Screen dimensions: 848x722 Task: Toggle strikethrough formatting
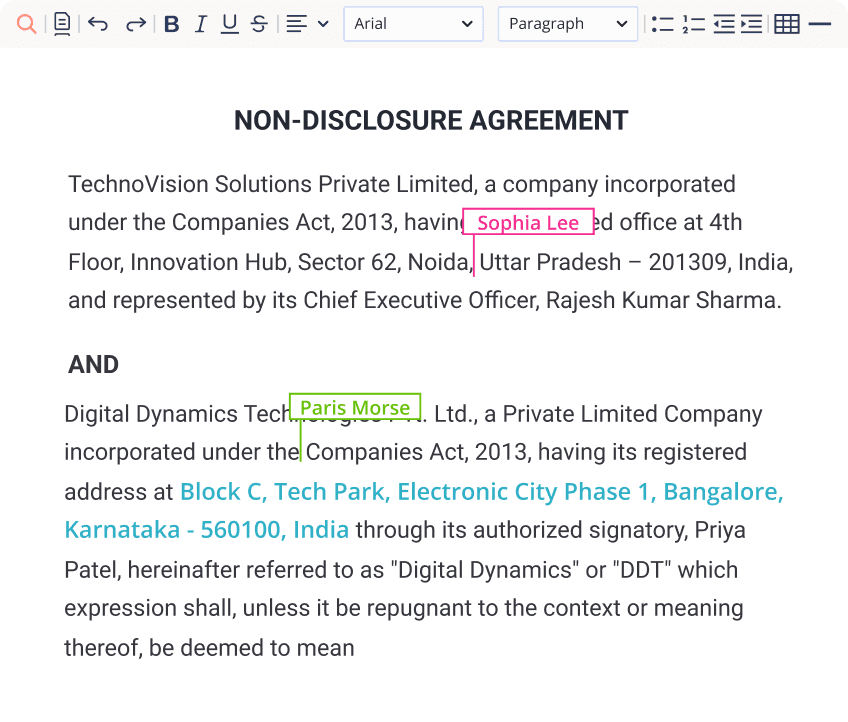(x=259, y=24)
